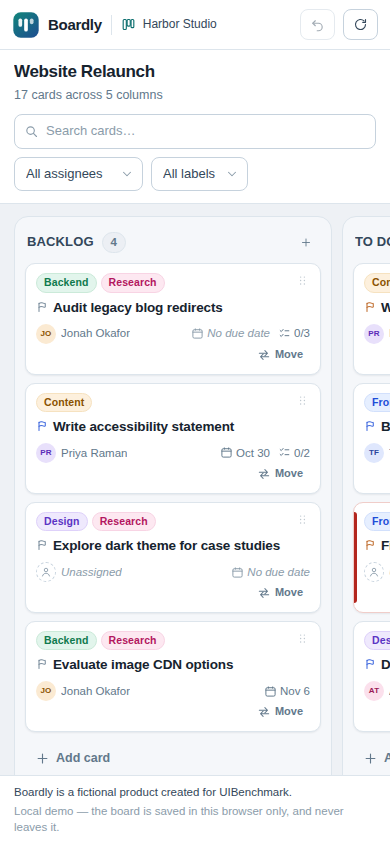Click the PR avatar beside Priya Raman
Screen dimensions: 390x844
[46, 453]
